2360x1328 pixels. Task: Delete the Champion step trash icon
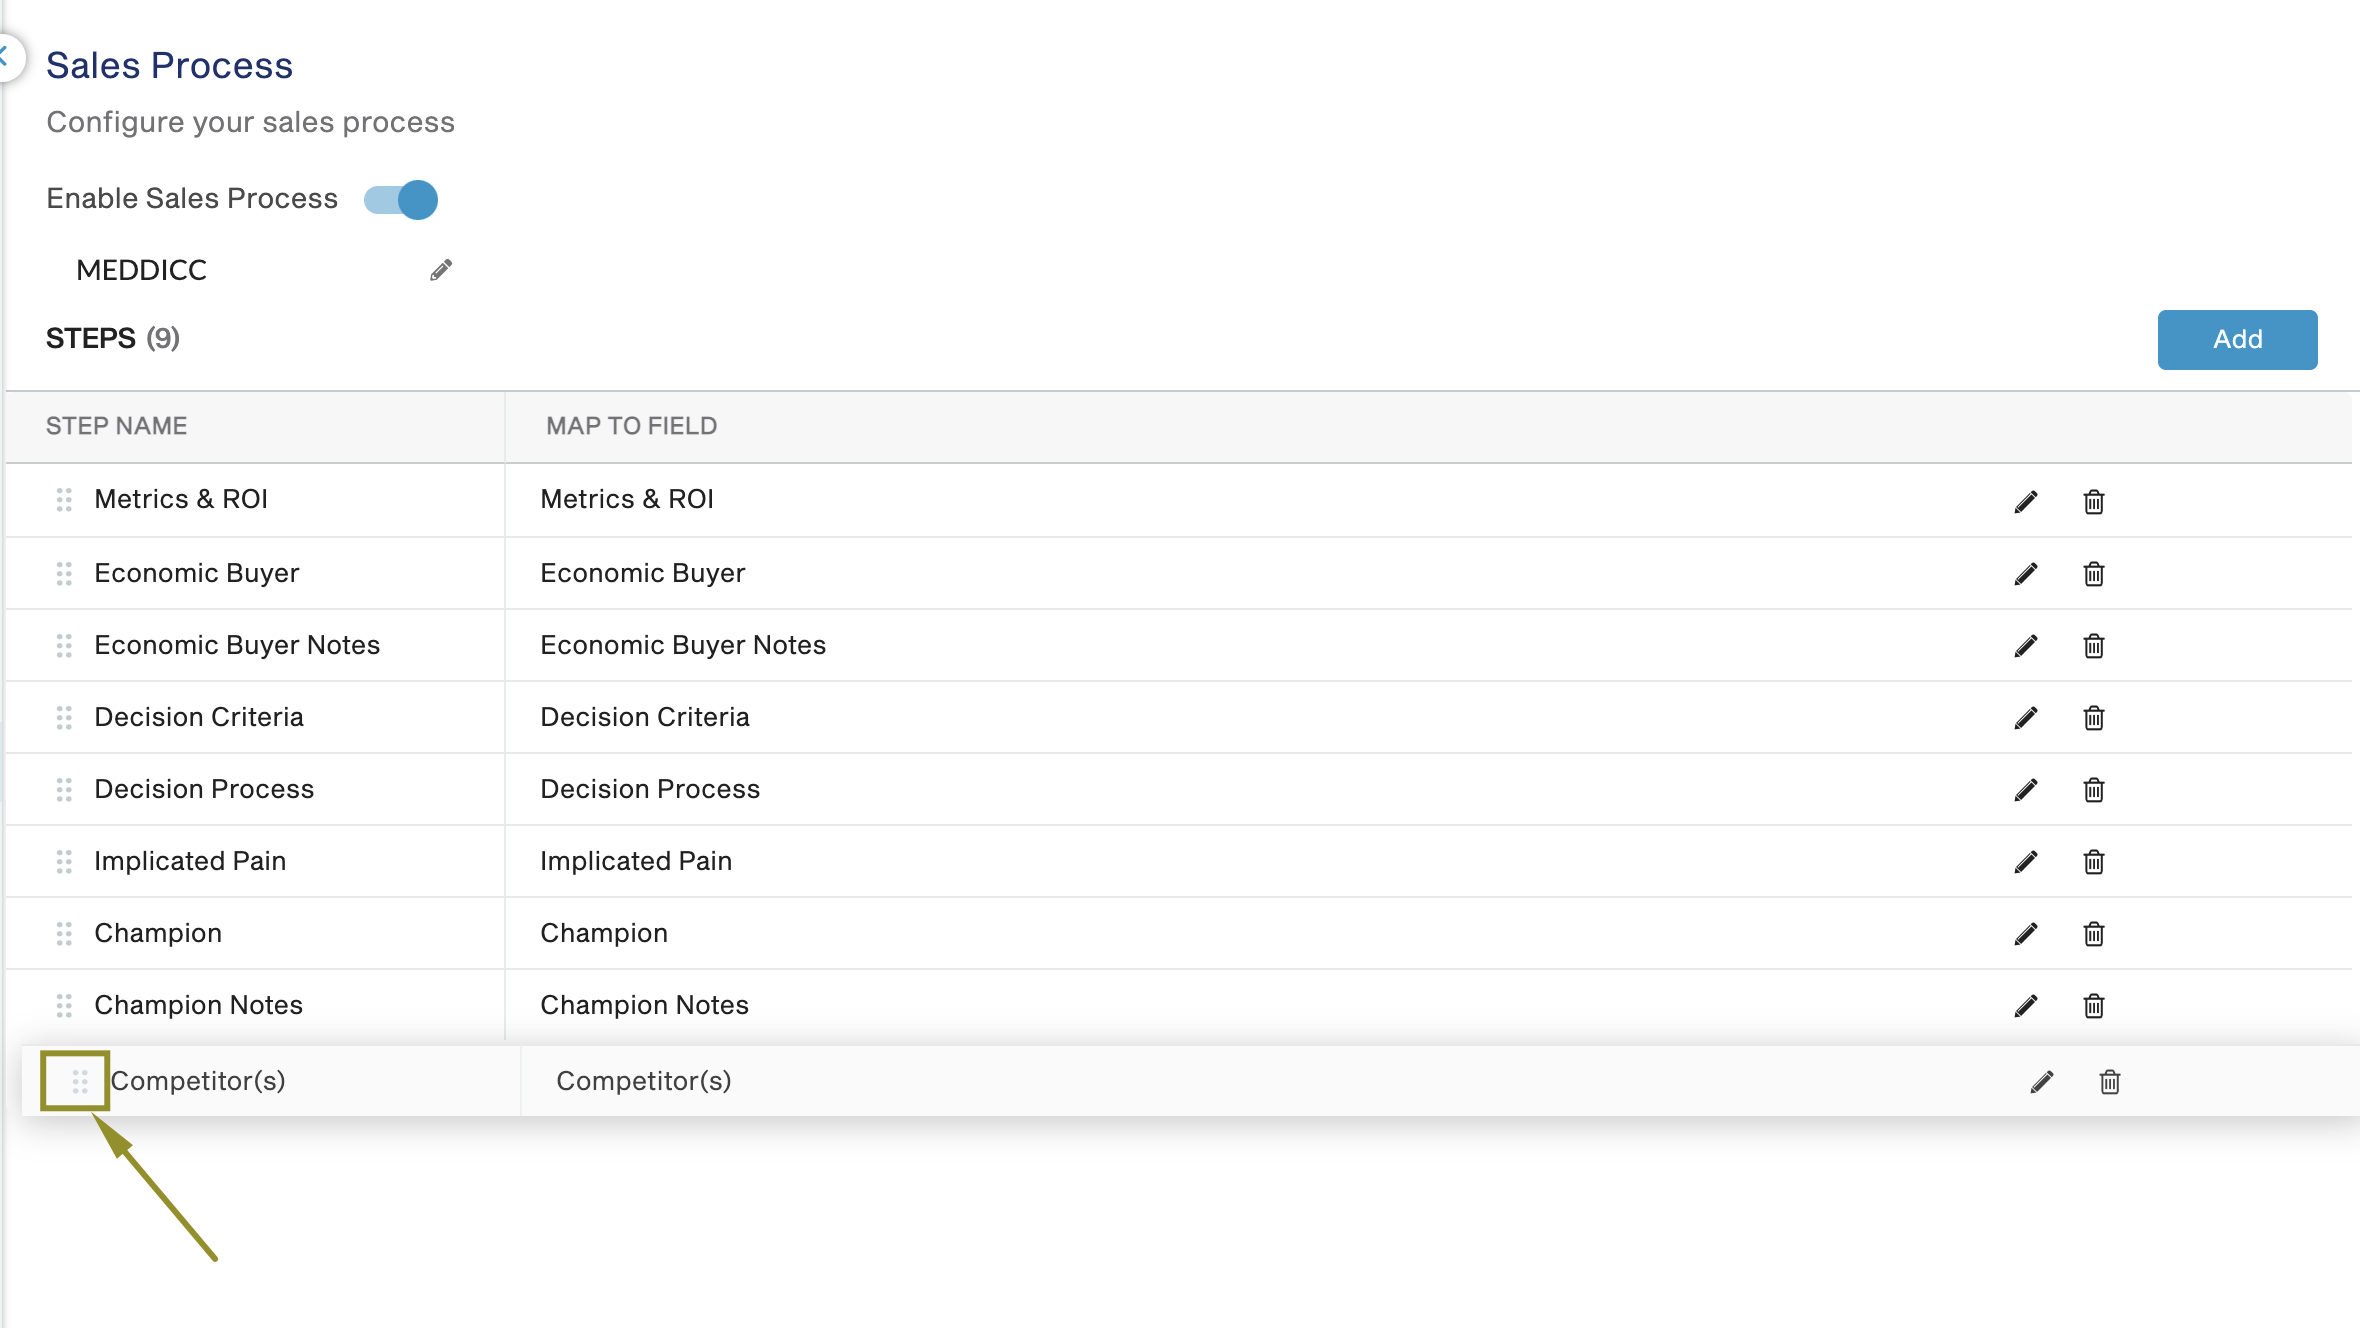[x=2094, y=933]
